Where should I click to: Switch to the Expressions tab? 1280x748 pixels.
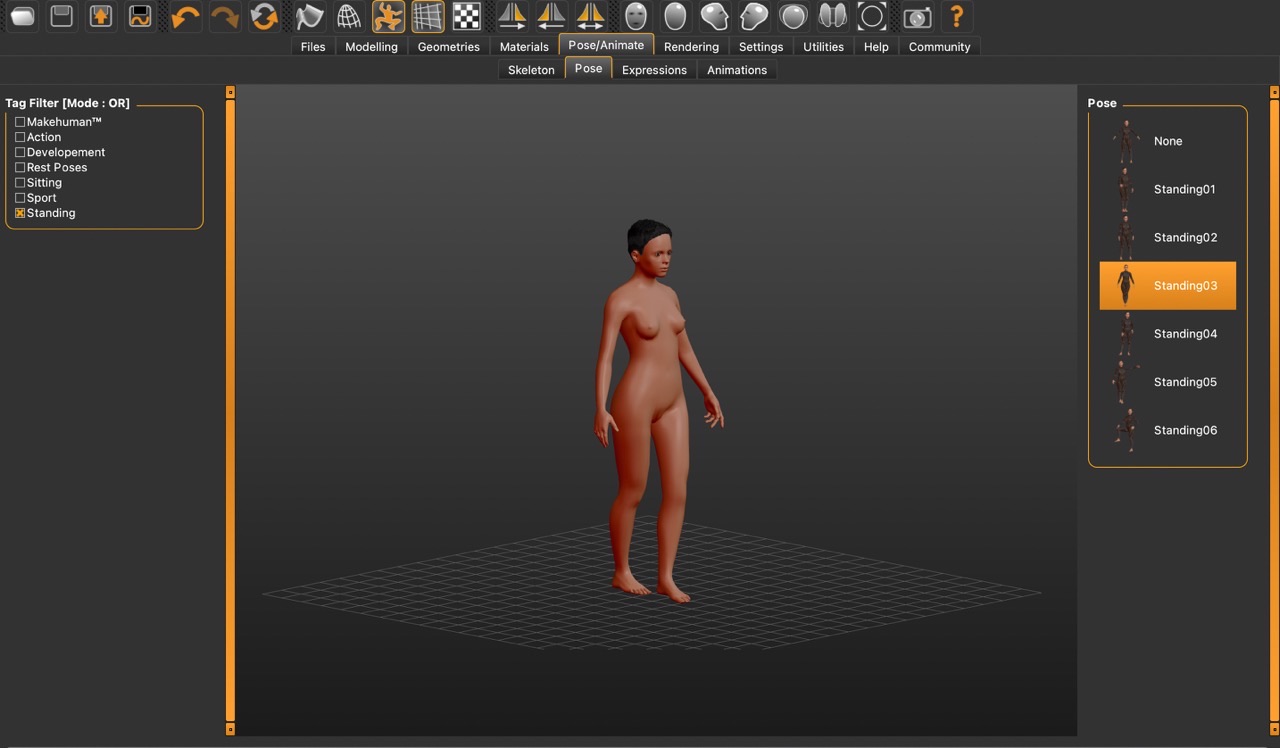[x=654, y=70]
